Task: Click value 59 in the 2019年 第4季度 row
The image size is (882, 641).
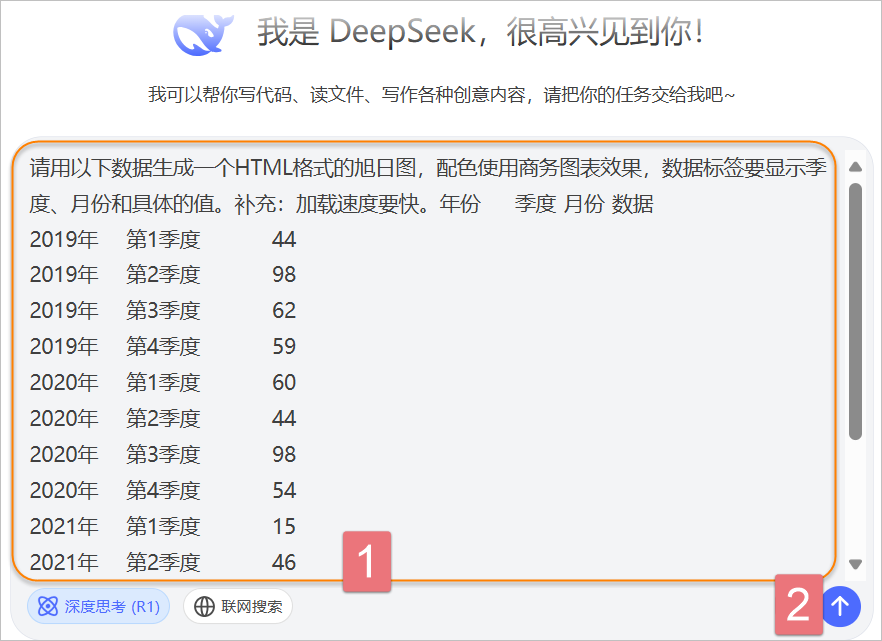Action: pos(284,347)
